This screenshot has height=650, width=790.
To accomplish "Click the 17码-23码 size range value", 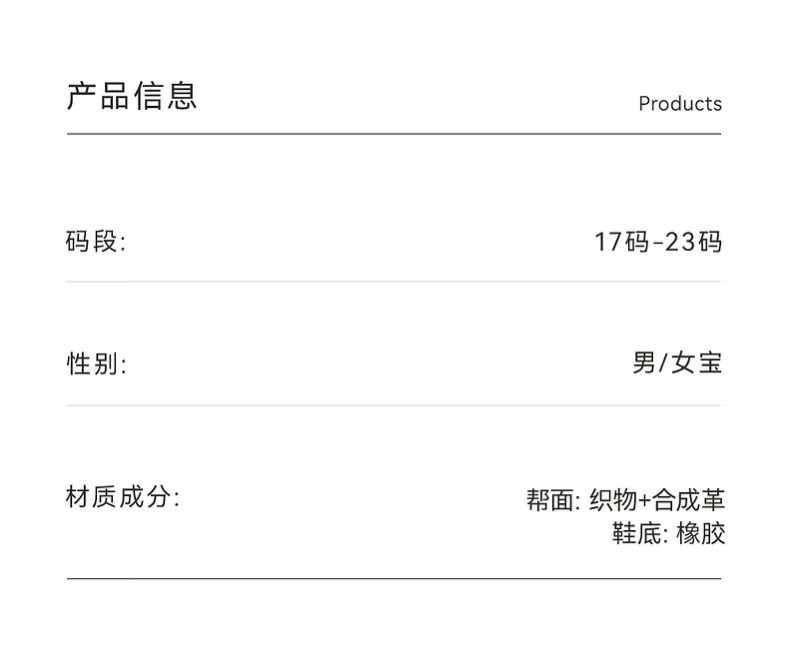I will tap(657, 242).
